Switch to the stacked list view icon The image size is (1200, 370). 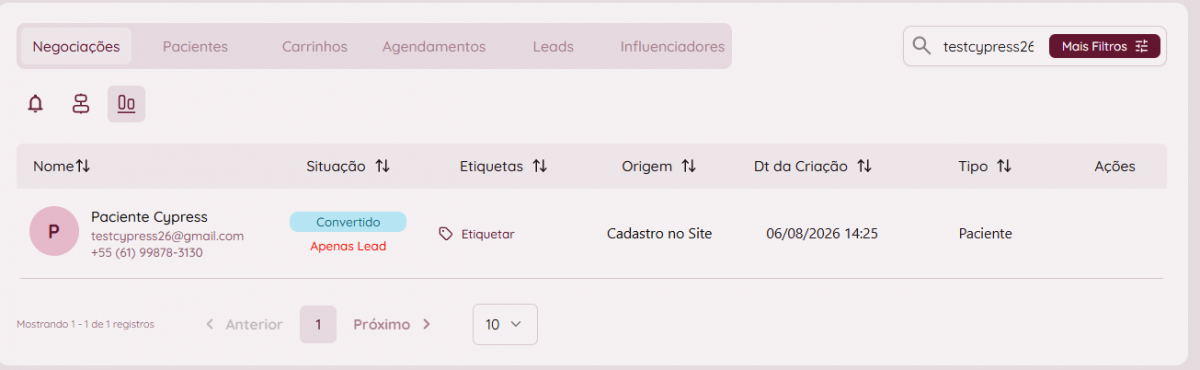pyautogui.click(x=81, y=104)
